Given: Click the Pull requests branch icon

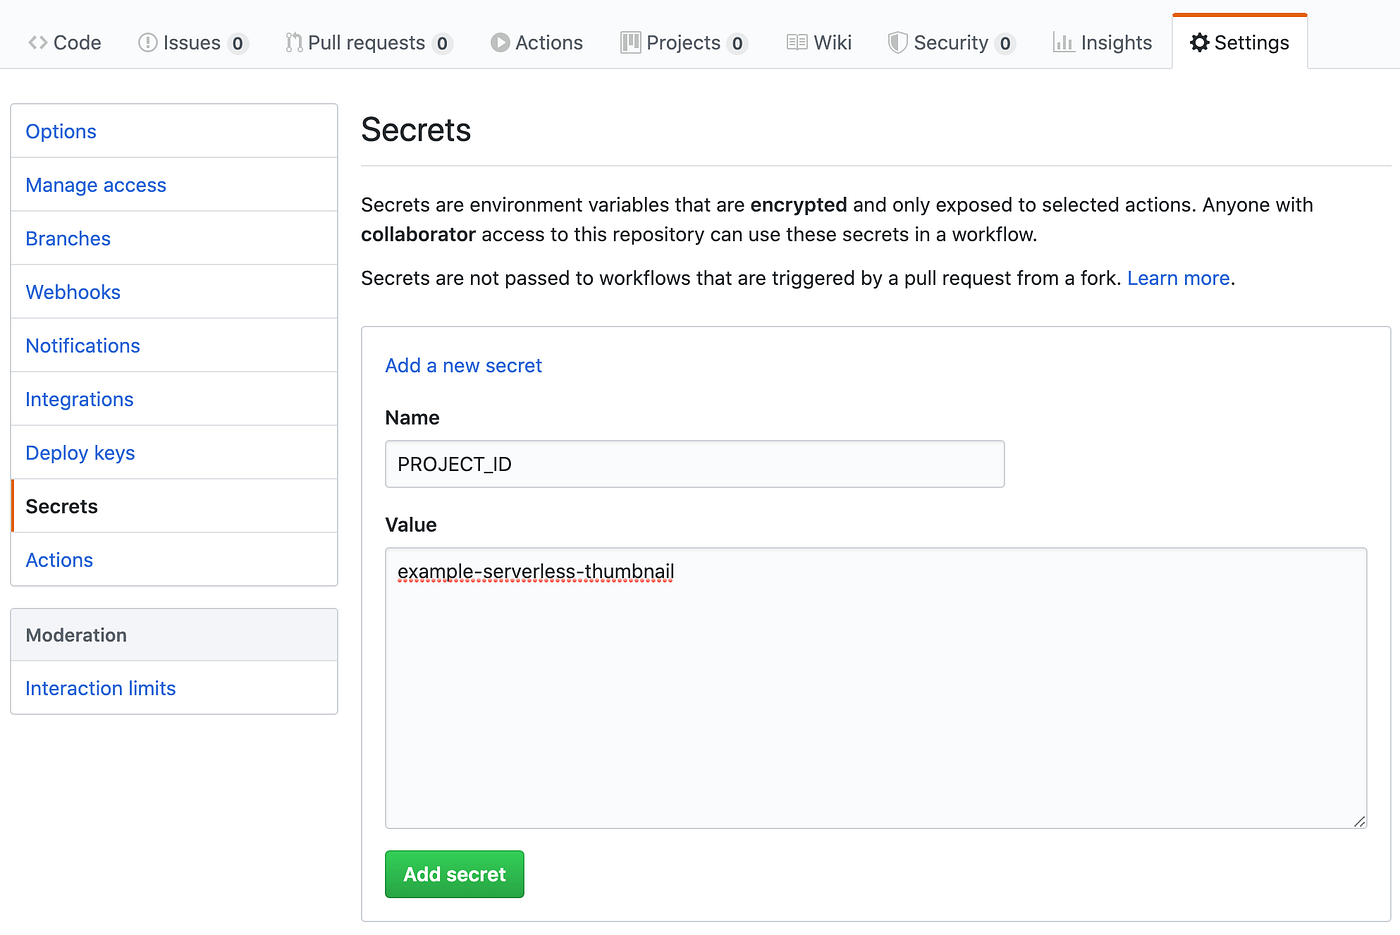Looking at the screenshot, I should pos(293,42).
